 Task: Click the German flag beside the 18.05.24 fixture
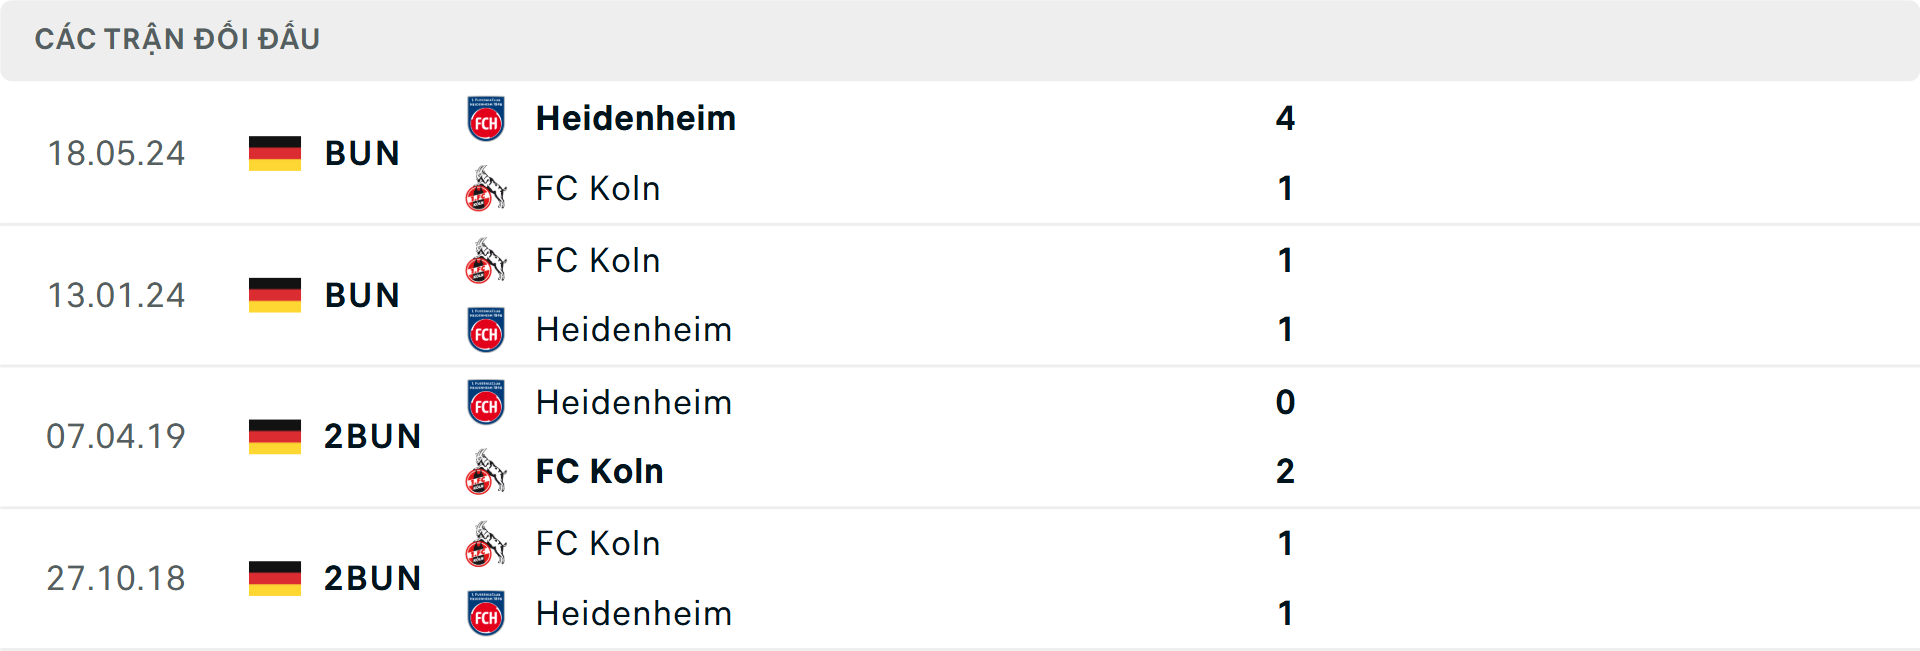click(x=275, y=153)
